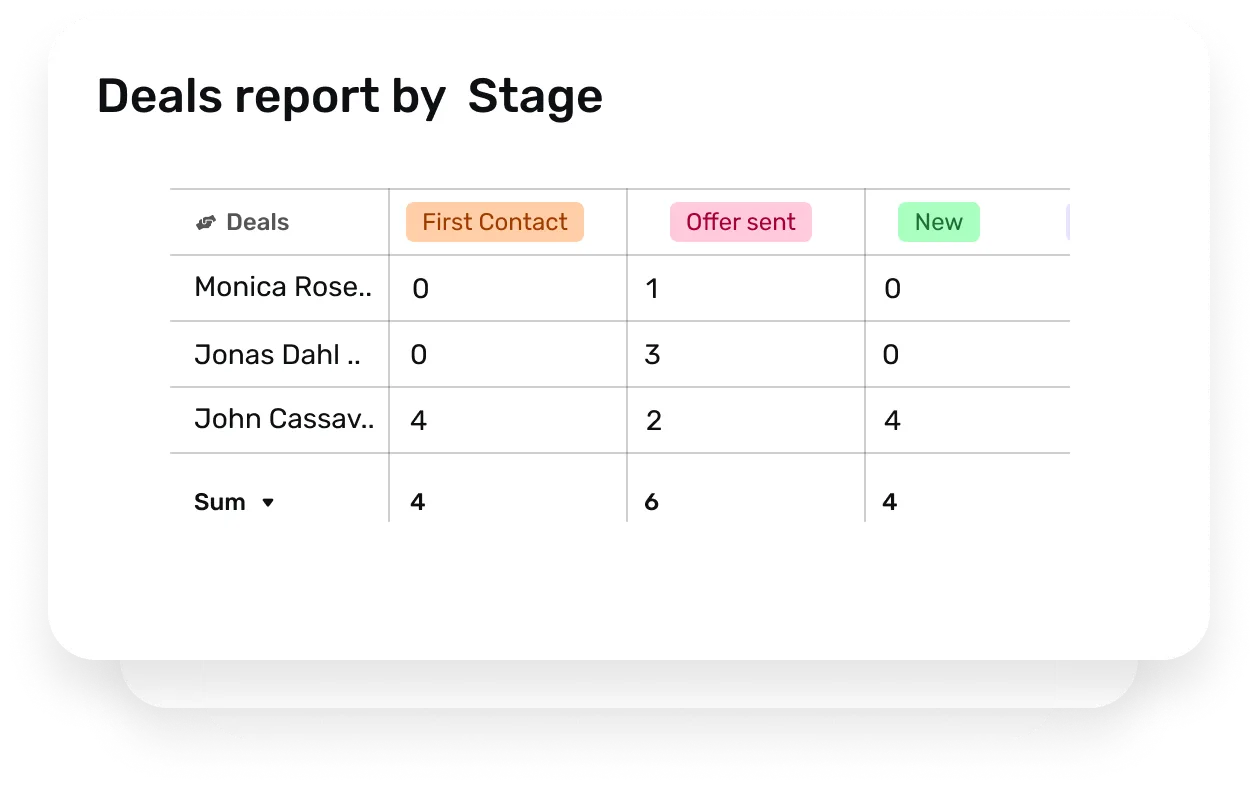Click the New column sum of 4
This screenshot has width=1258, height=788.
pyautogui.click(x=890, y=502)
